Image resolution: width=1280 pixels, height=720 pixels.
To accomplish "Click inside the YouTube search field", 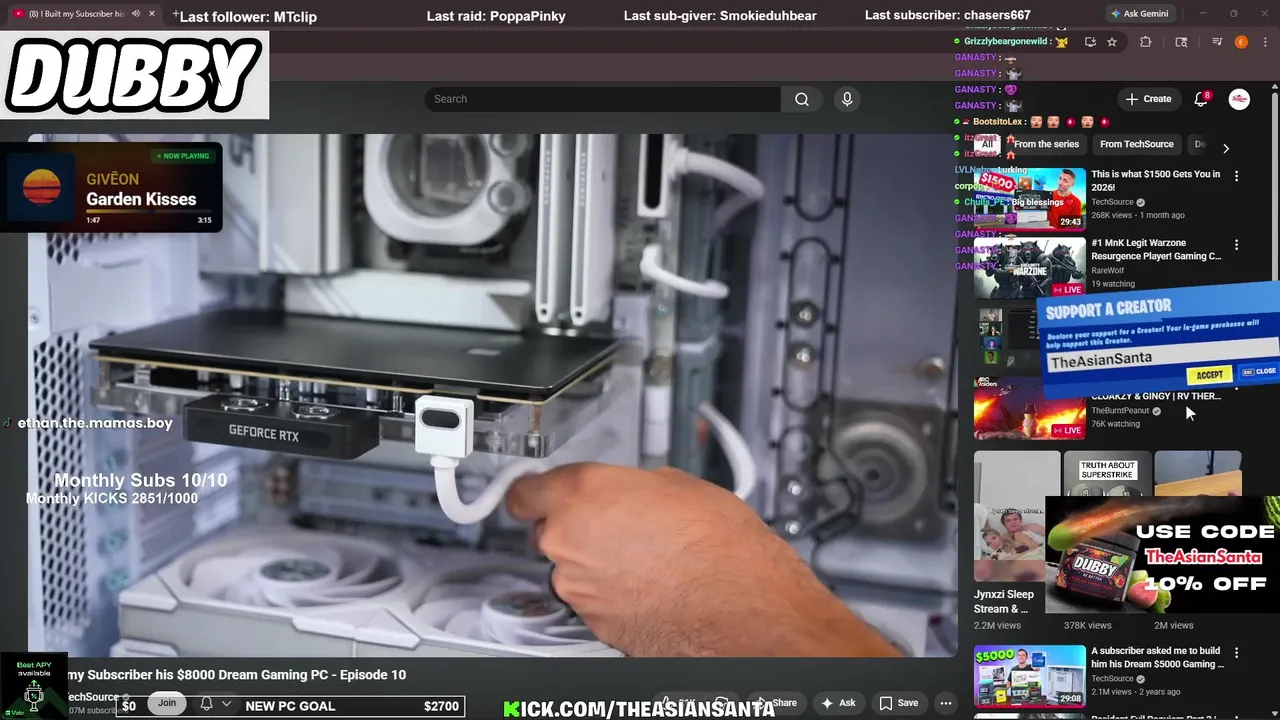I will 603,99.
